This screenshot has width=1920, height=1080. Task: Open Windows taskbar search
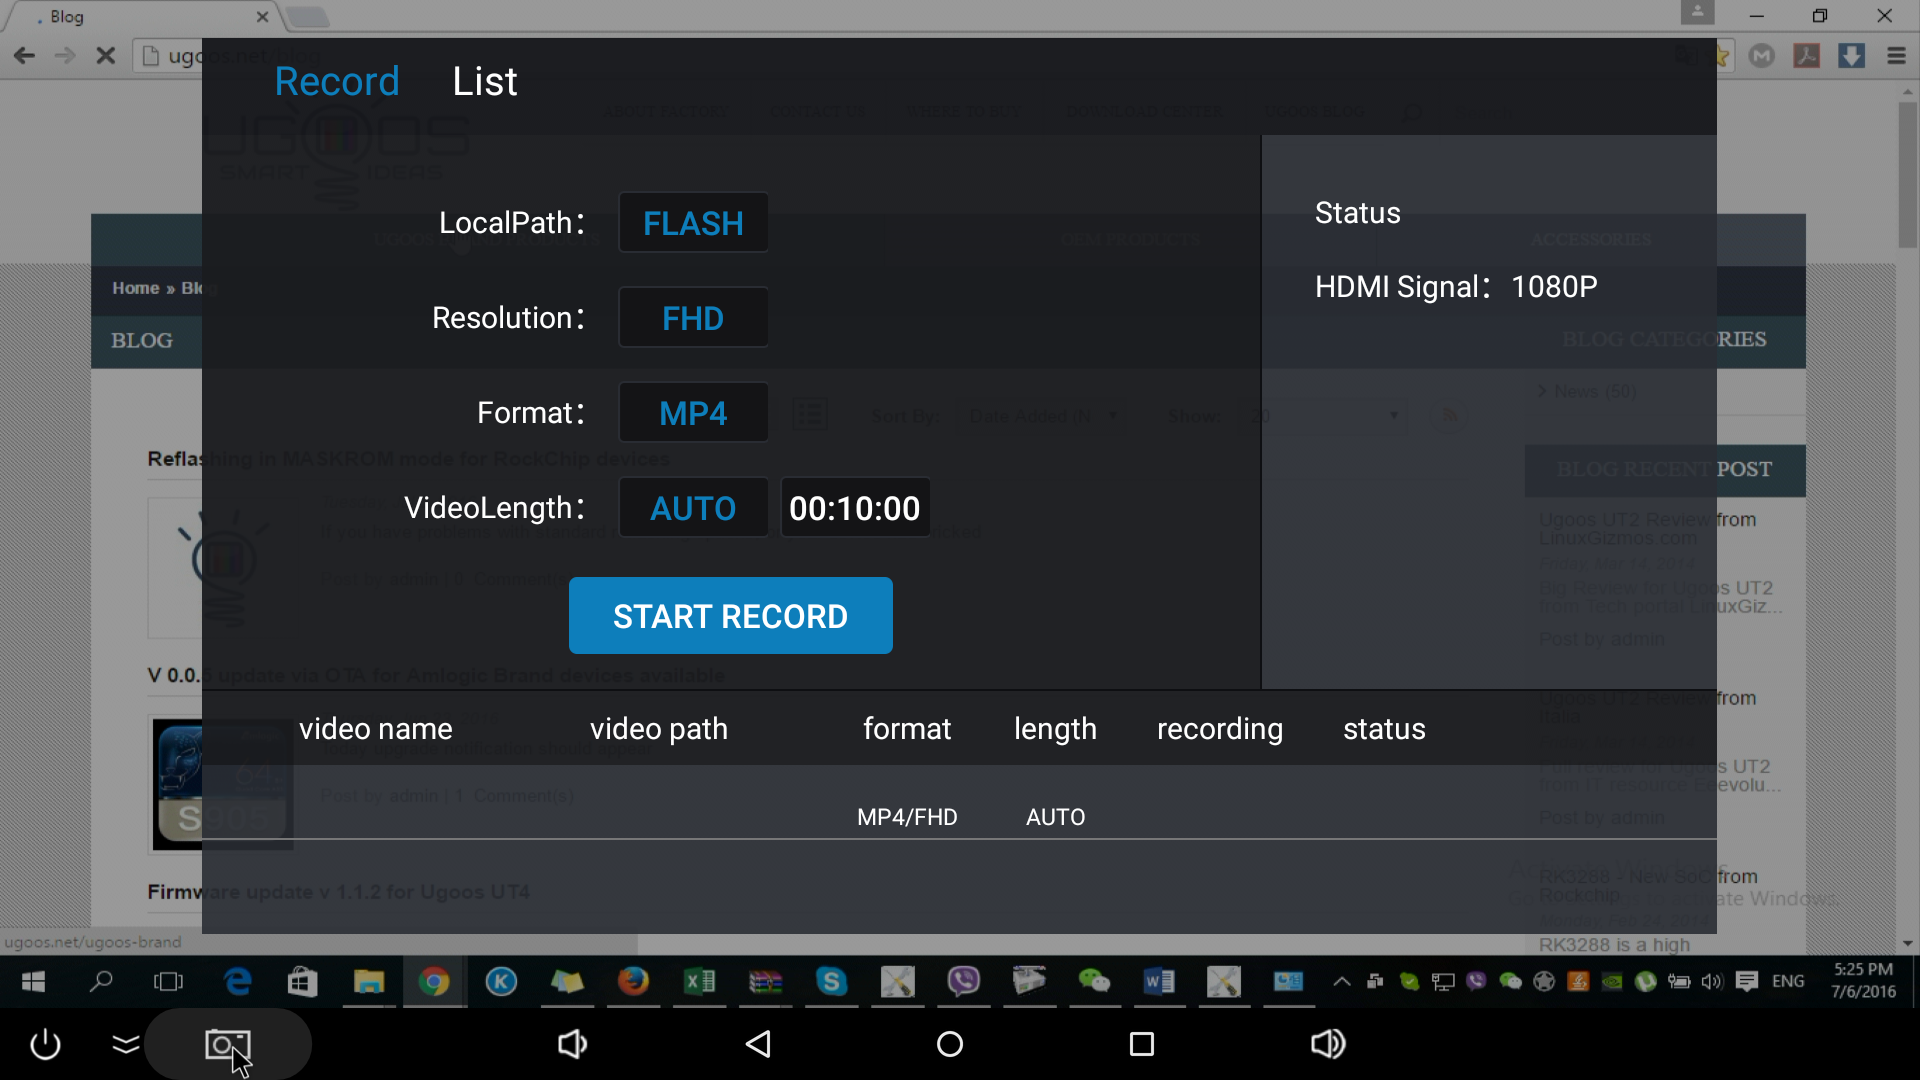pyautogui.click(x=101, y=982)
